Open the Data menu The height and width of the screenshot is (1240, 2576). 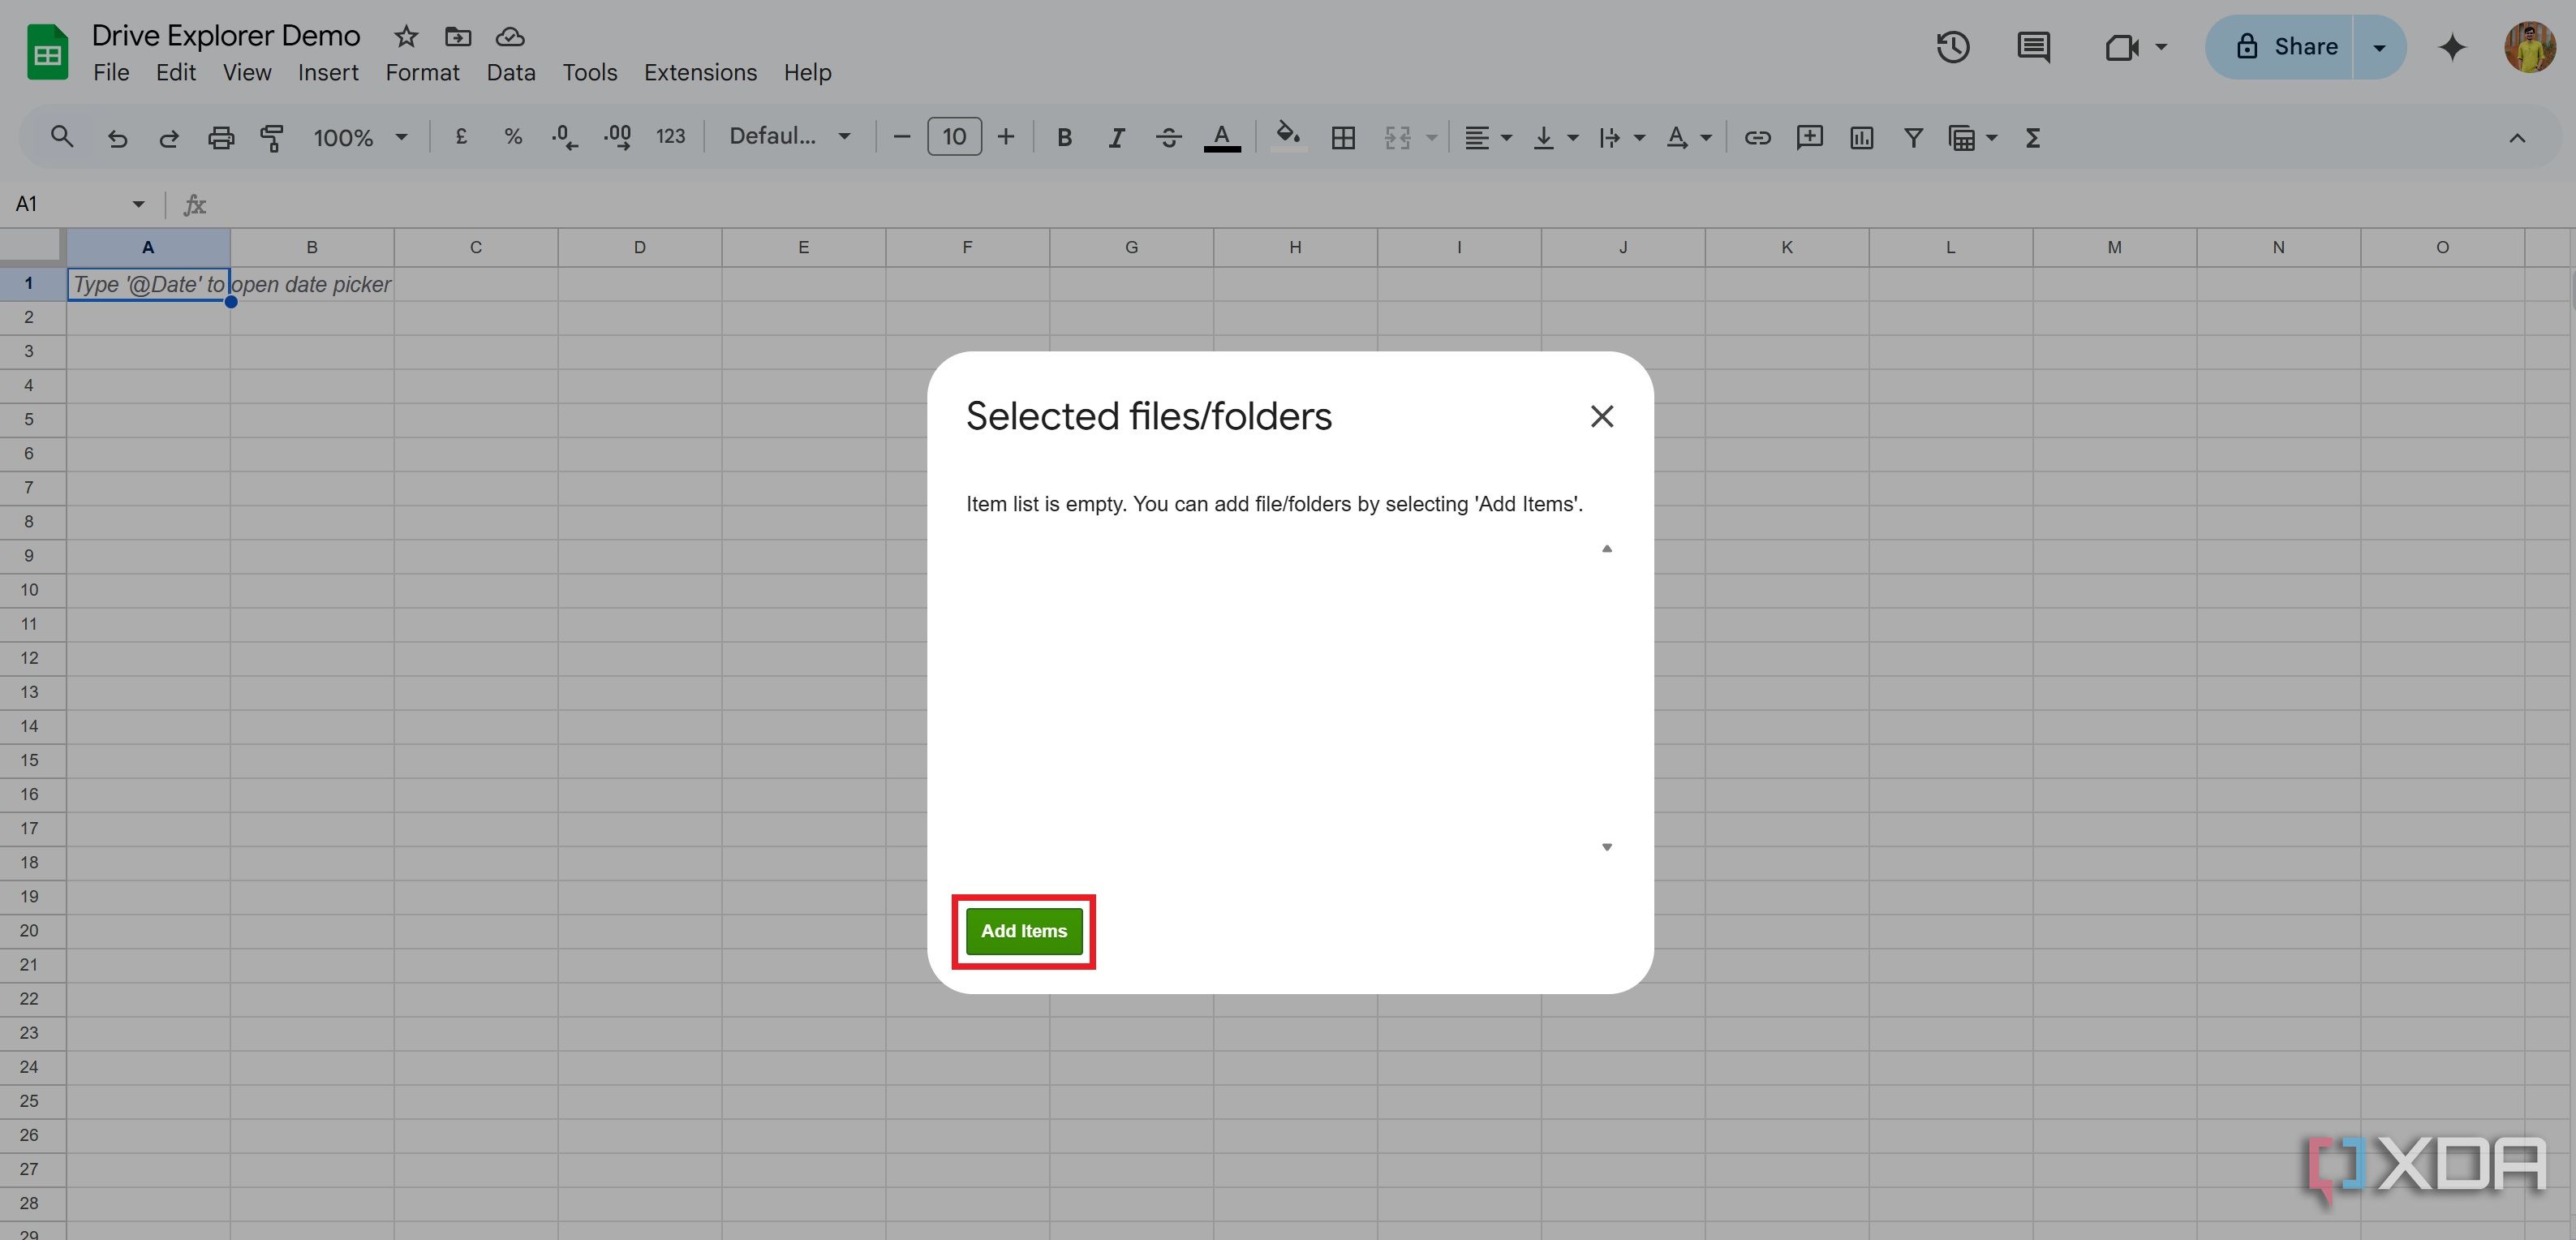pos(511,73)
